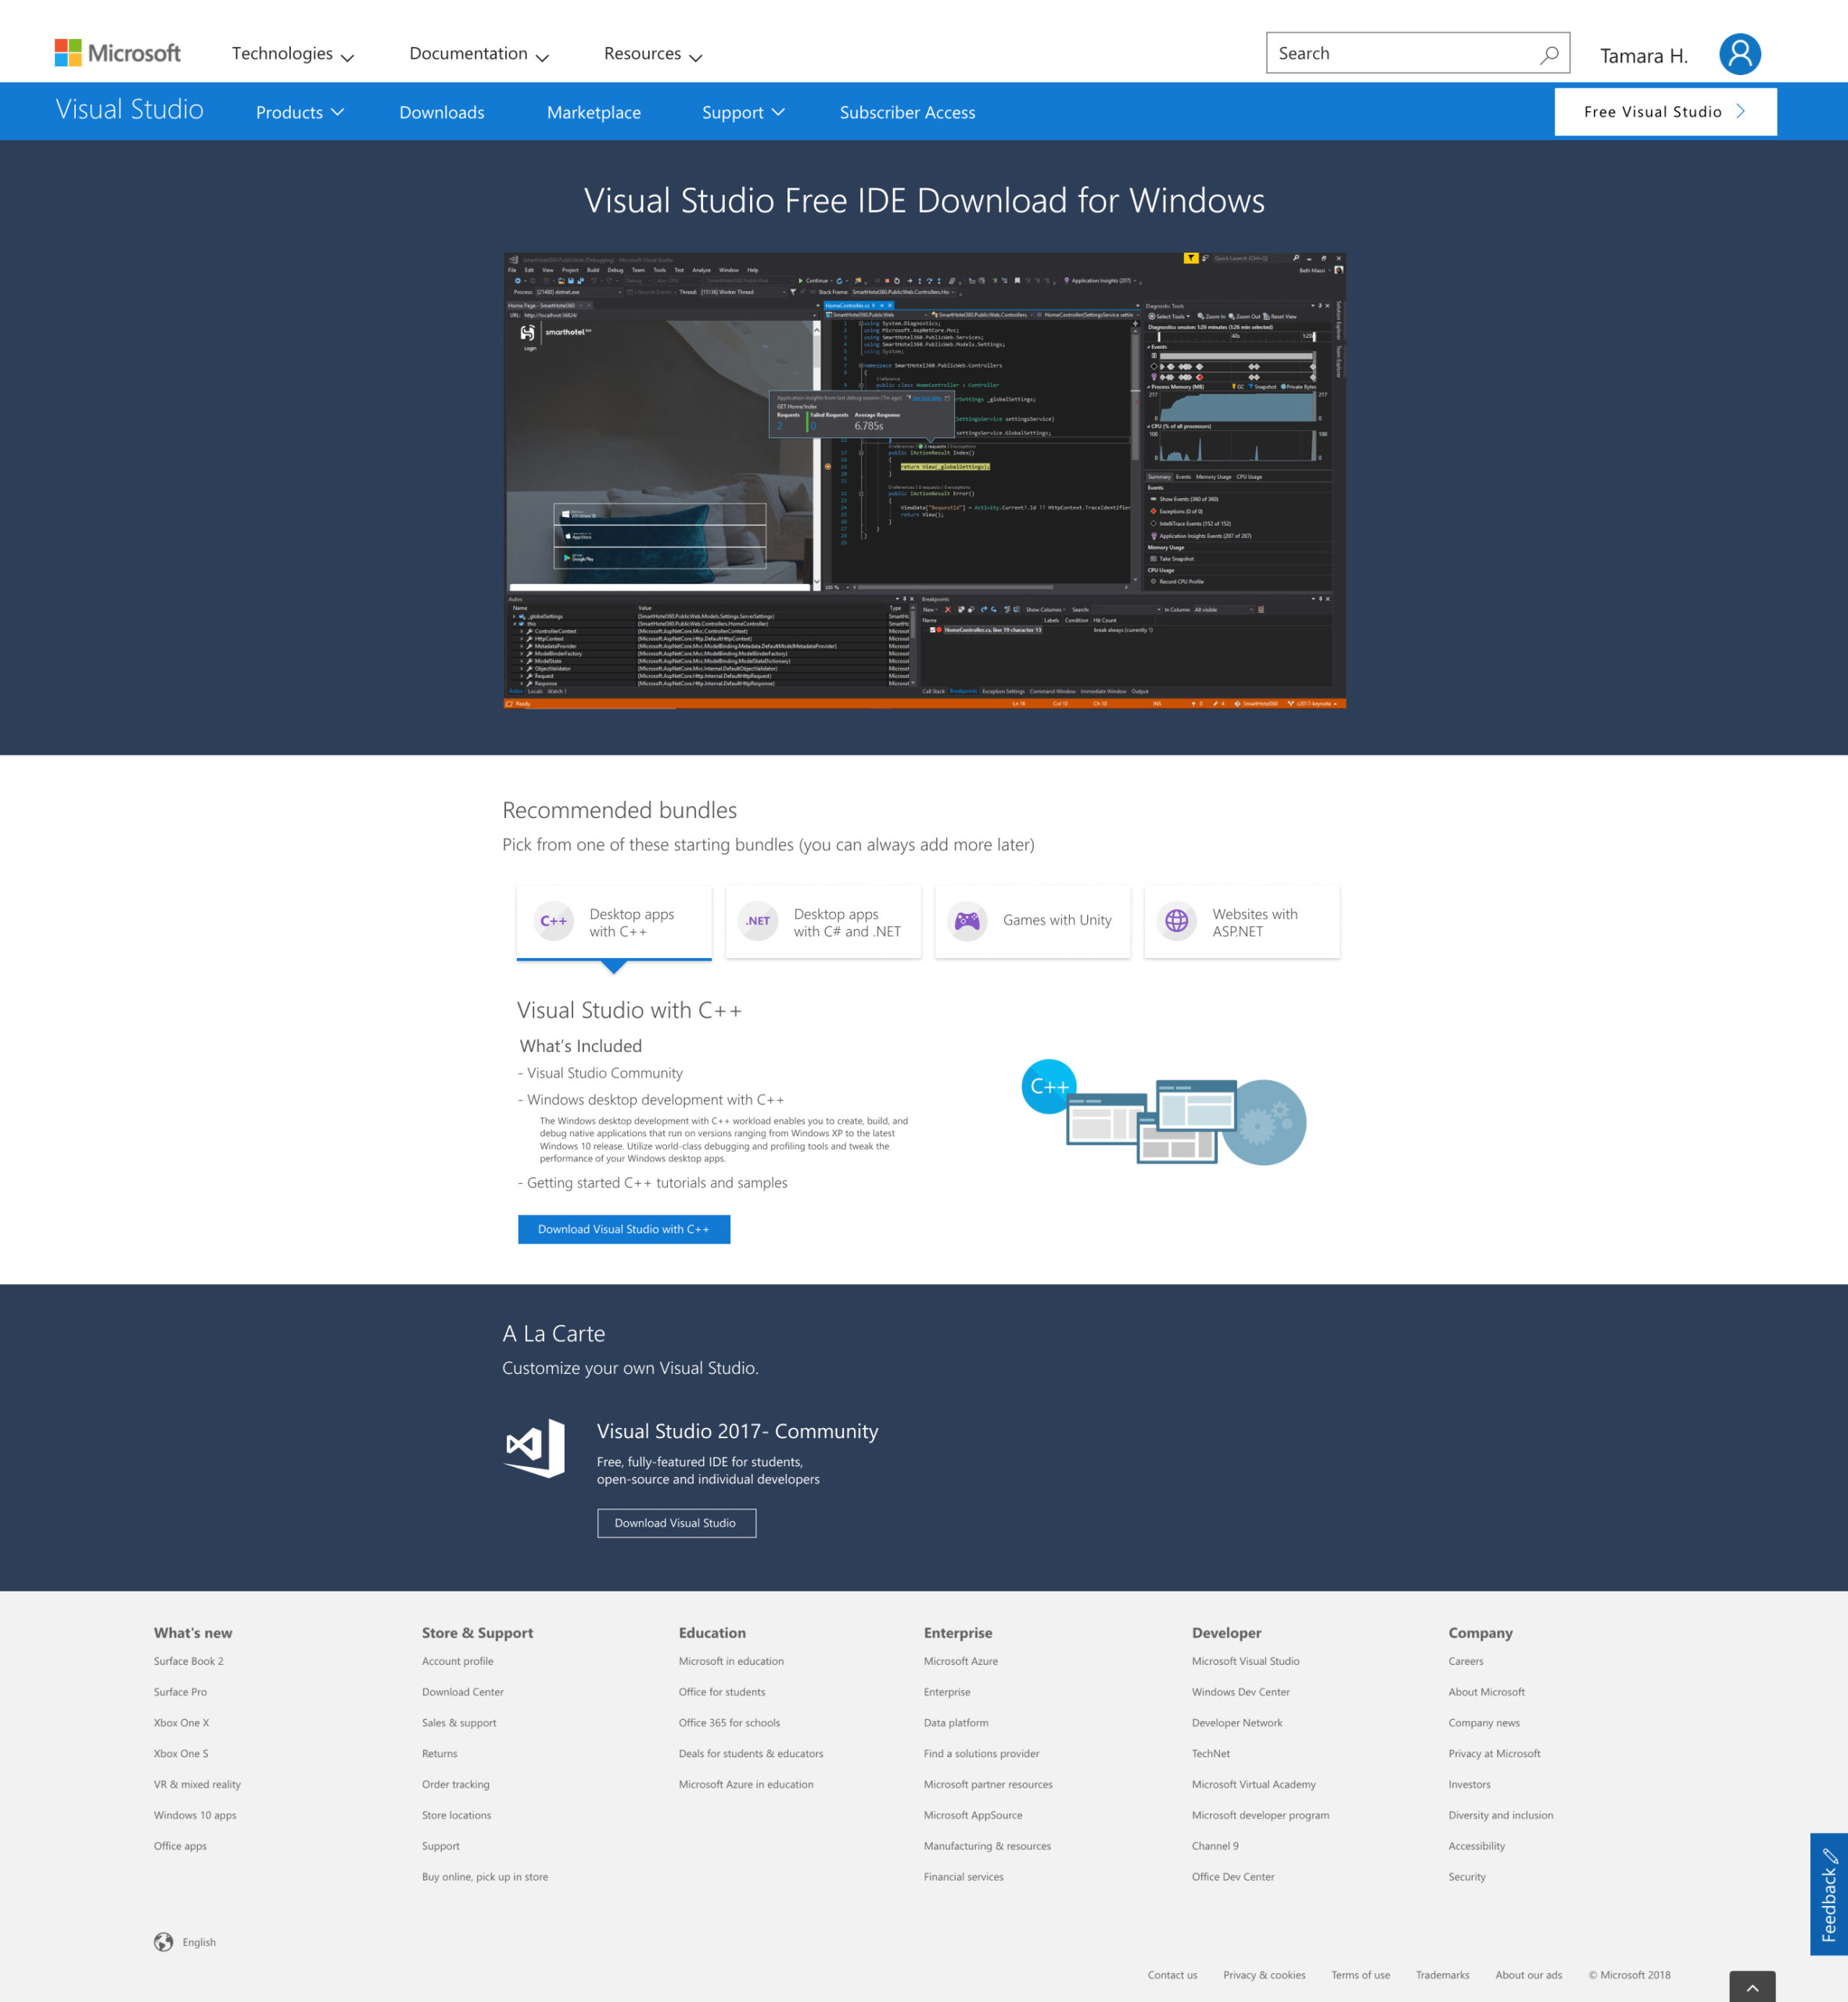
Task: Open Accessibility footer link
Action: pos(1477,1846)
